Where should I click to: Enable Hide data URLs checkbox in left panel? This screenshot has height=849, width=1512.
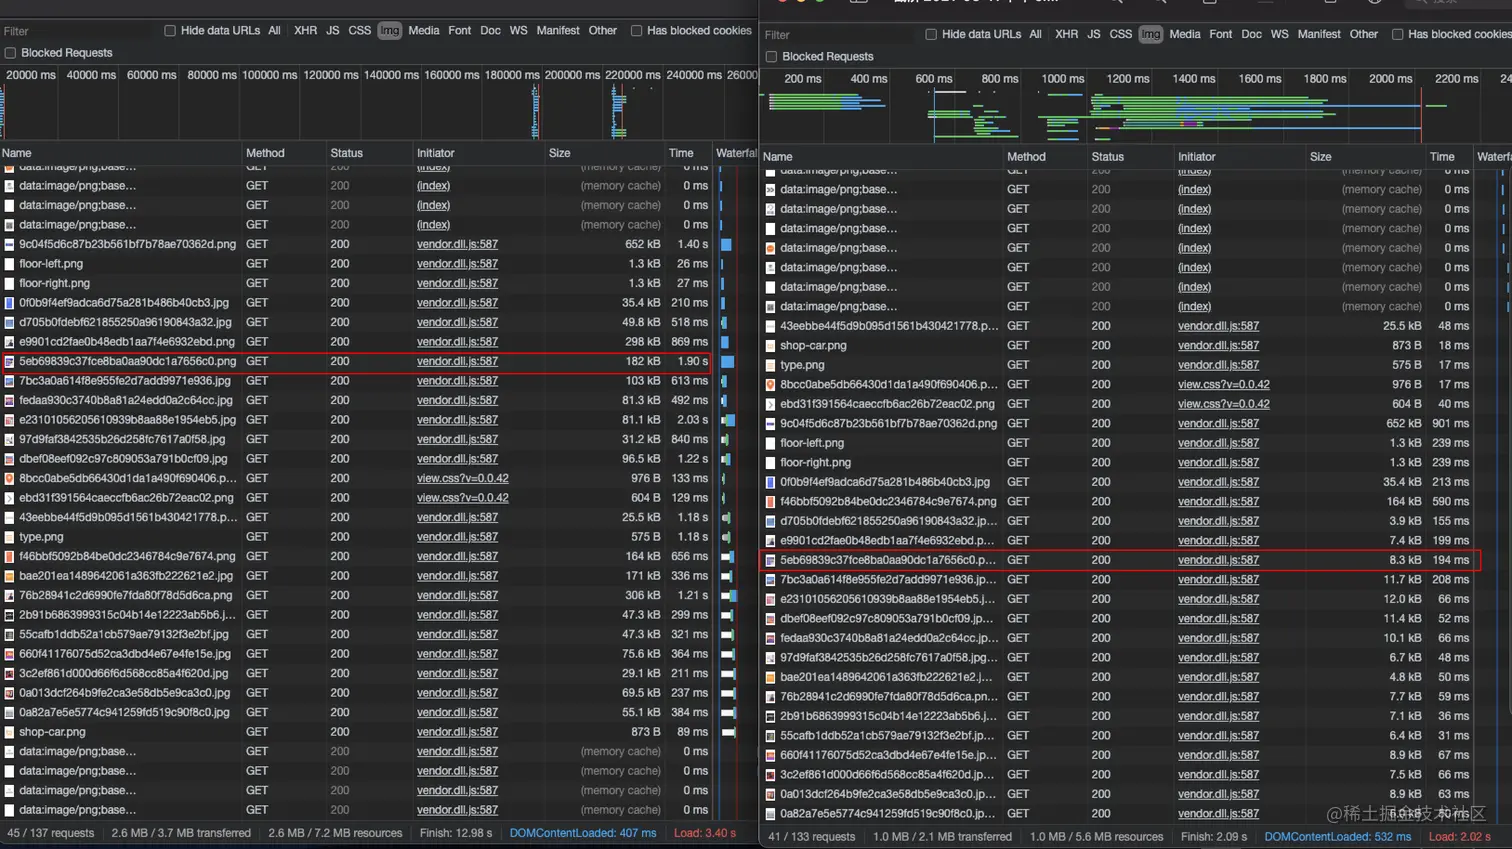[x=170, y=31]
